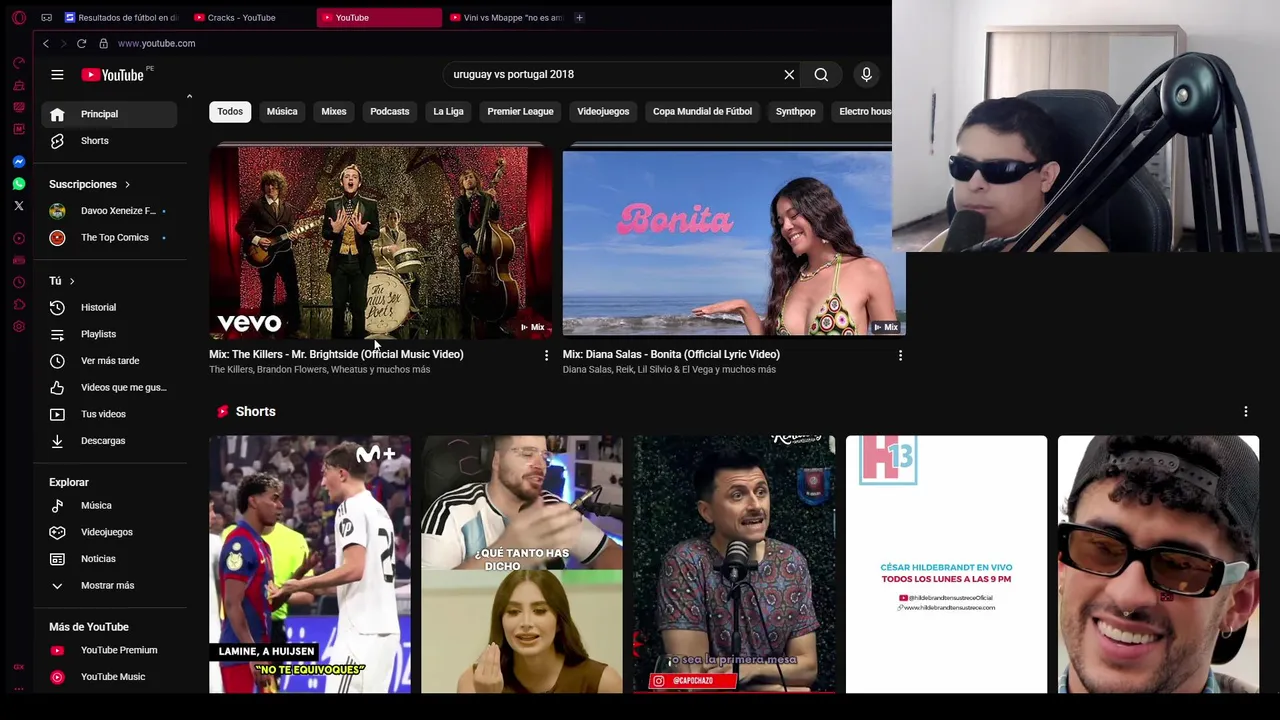Viewport: 1280px width, 720px height.
Task: Select Copa Mundial de Fútbol chip
Action: pyautogui.click(x=702, y=112)
